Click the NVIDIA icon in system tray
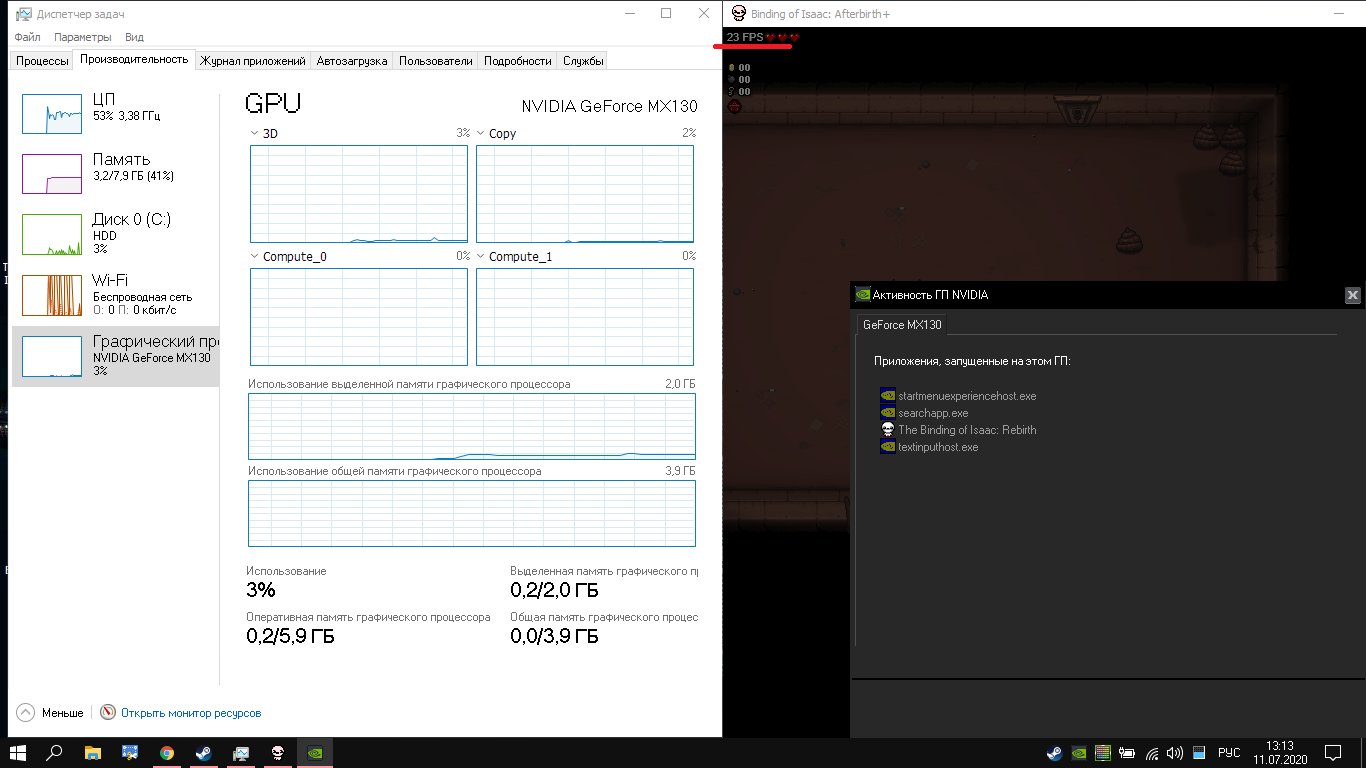Image resolution: width=1366 pixels, height=768 pixels. pos(1079,753)
